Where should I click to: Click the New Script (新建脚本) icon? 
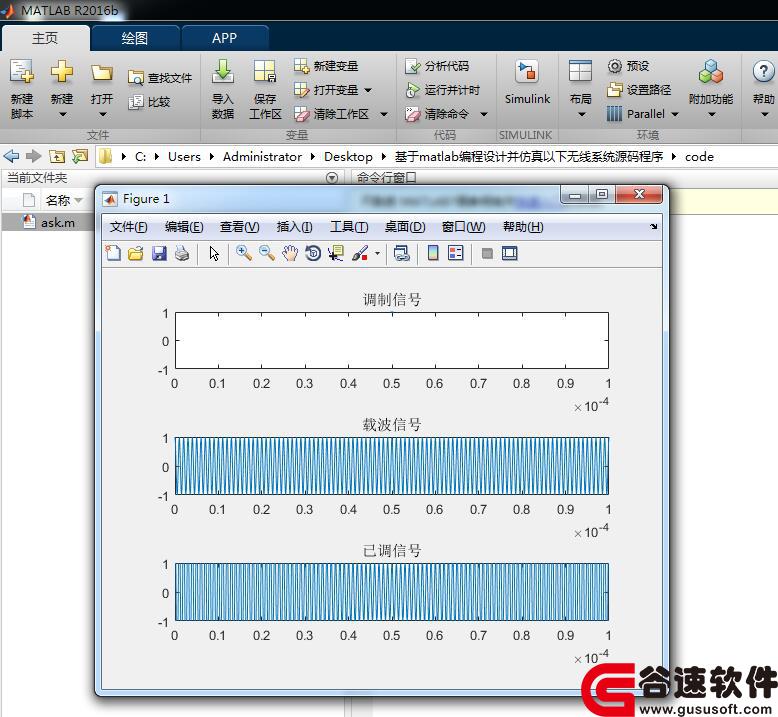(x=22, y=72)
